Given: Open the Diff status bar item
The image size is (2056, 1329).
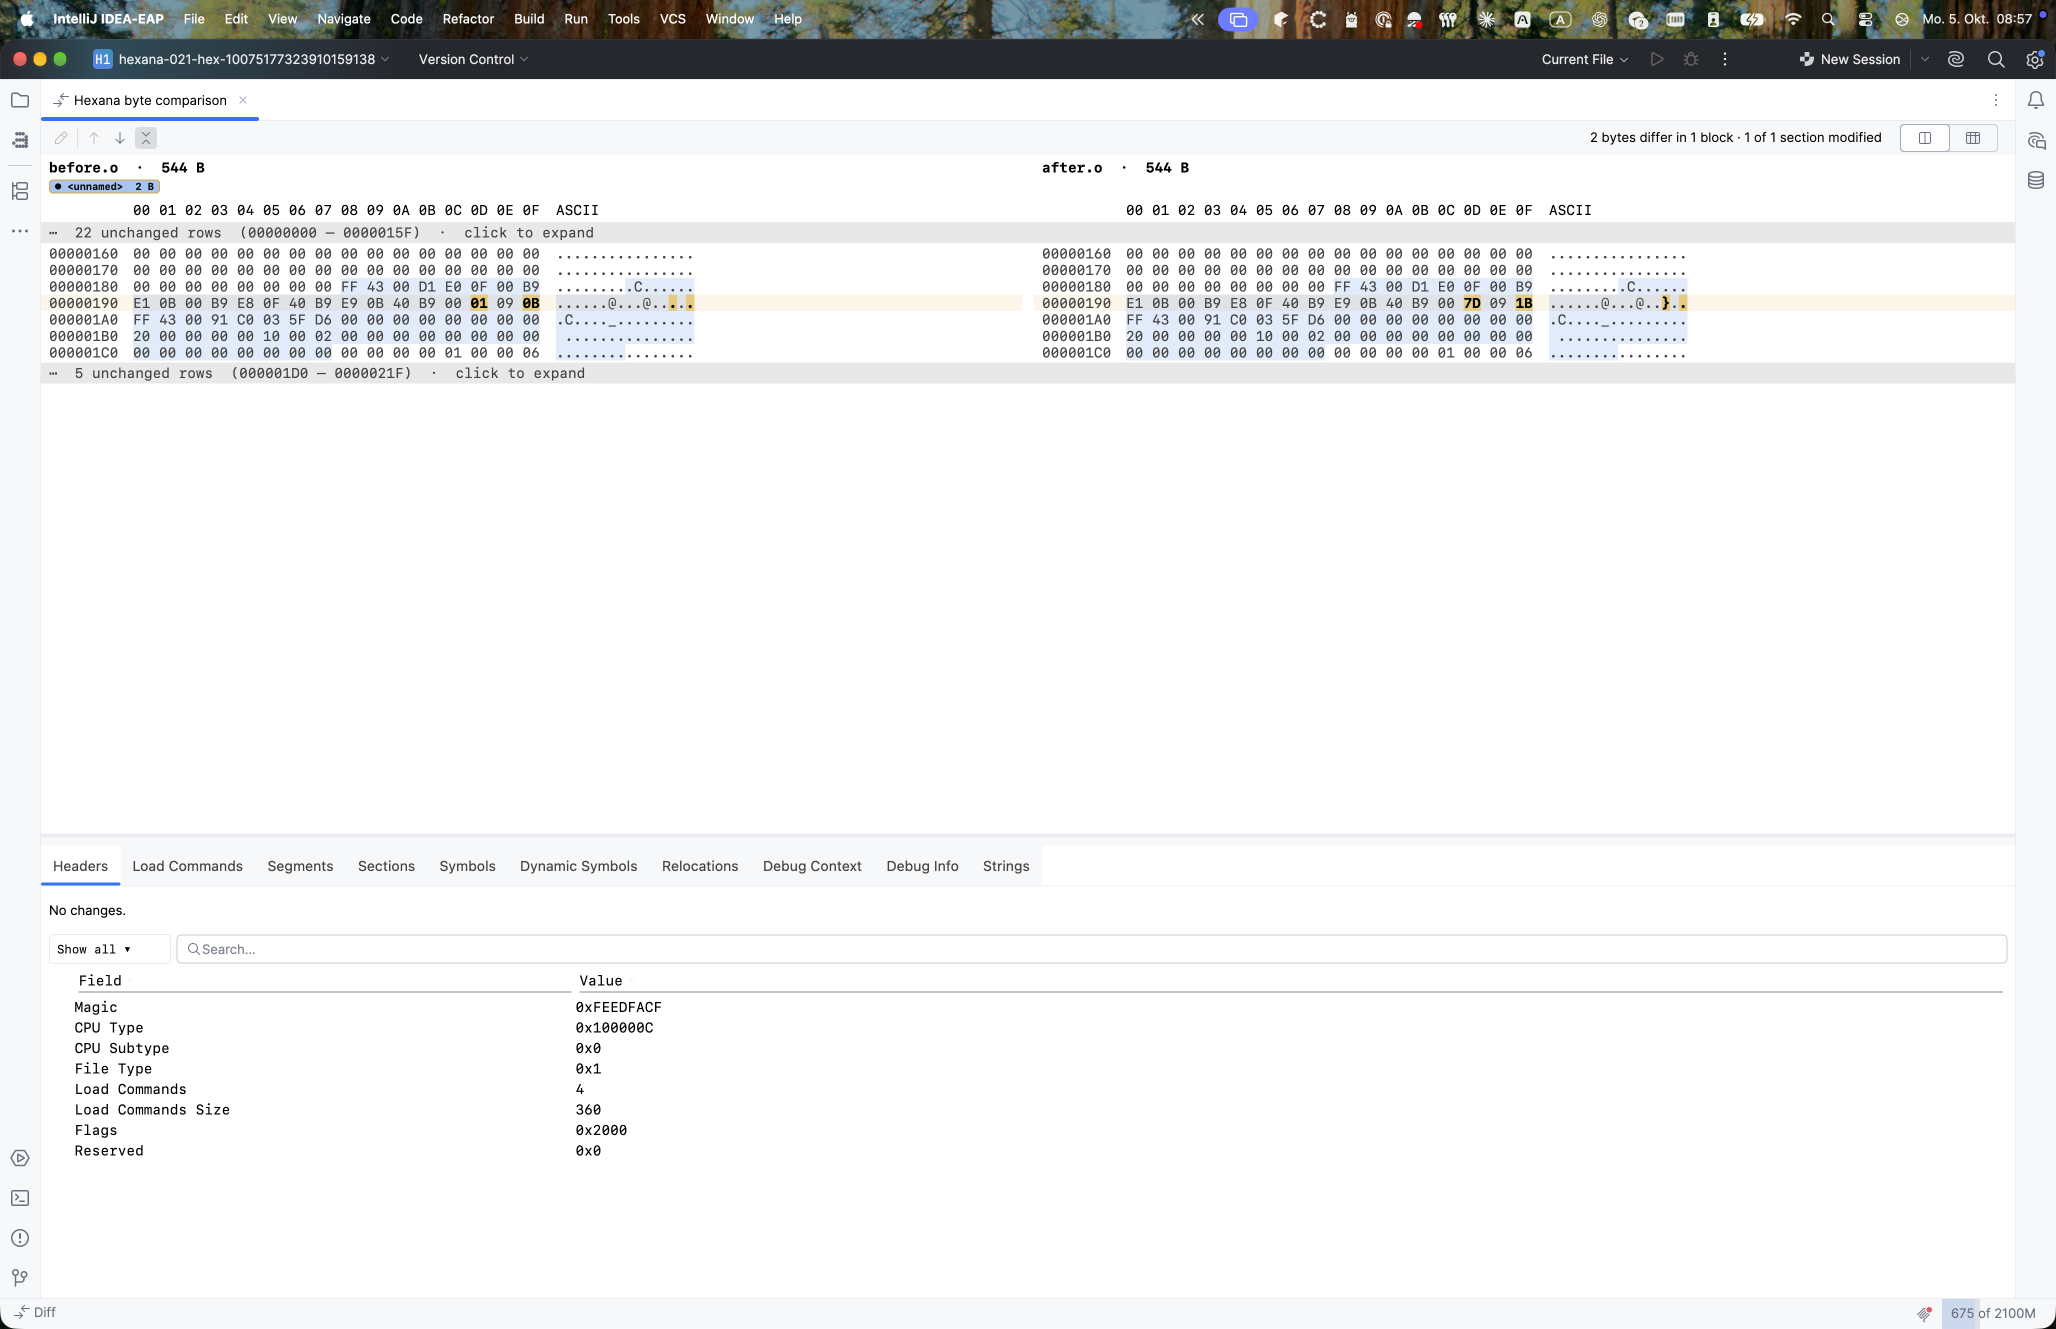Looking at the screenshot, I should coord(35,1312).
